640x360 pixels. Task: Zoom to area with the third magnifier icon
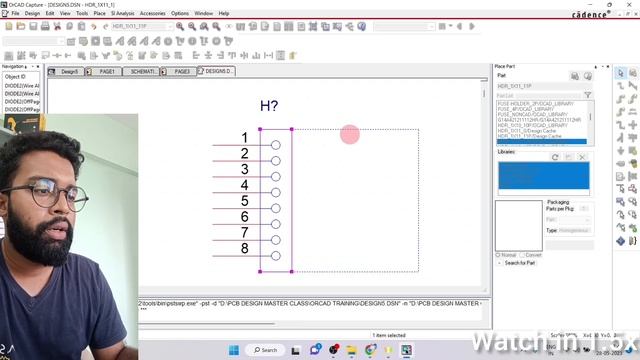(x=204, y=27)
